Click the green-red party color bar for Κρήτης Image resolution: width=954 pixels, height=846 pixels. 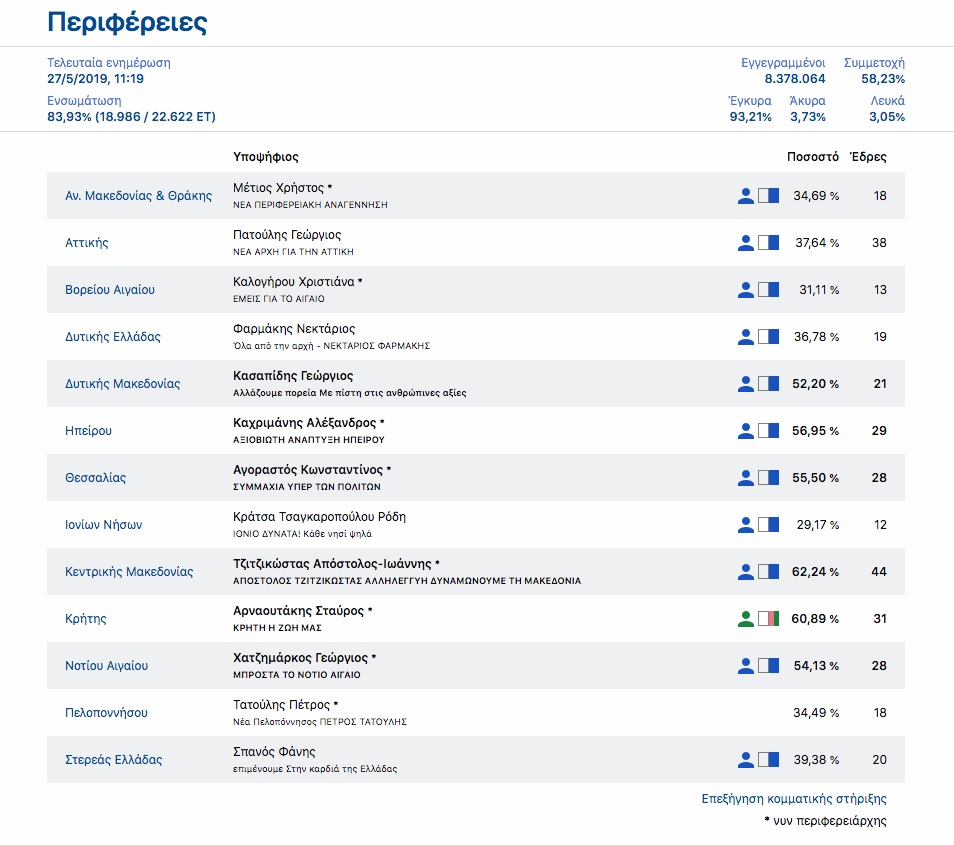click(768, 619)
